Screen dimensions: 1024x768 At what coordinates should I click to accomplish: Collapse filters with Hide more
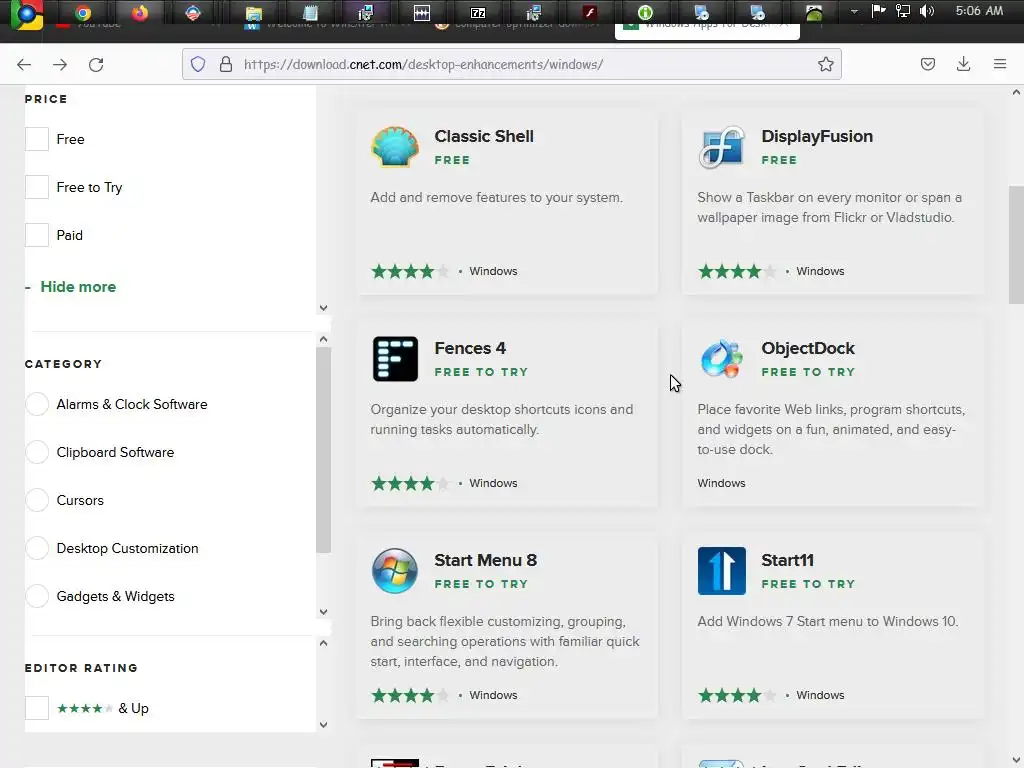[78, 287]
